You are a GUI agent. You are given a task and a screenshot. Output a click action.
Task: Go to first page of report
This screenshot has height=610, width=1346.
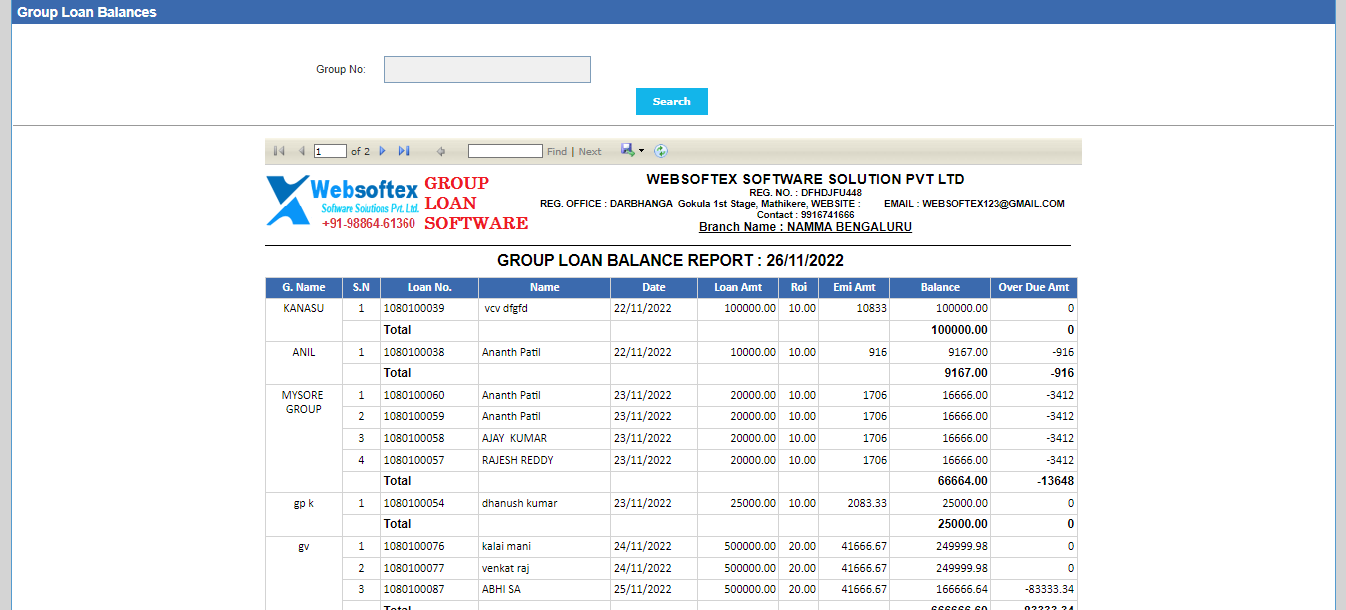279,151
